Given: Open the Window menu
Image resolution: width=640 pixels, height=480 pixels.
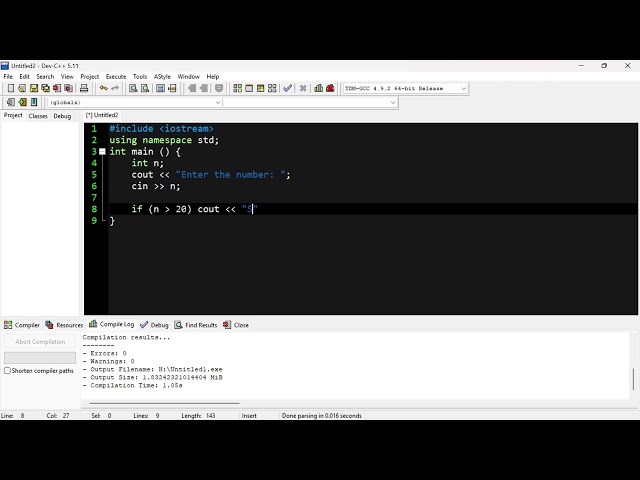Looking at the screenshot, I should pyautogui.click(x=189, y=76).
